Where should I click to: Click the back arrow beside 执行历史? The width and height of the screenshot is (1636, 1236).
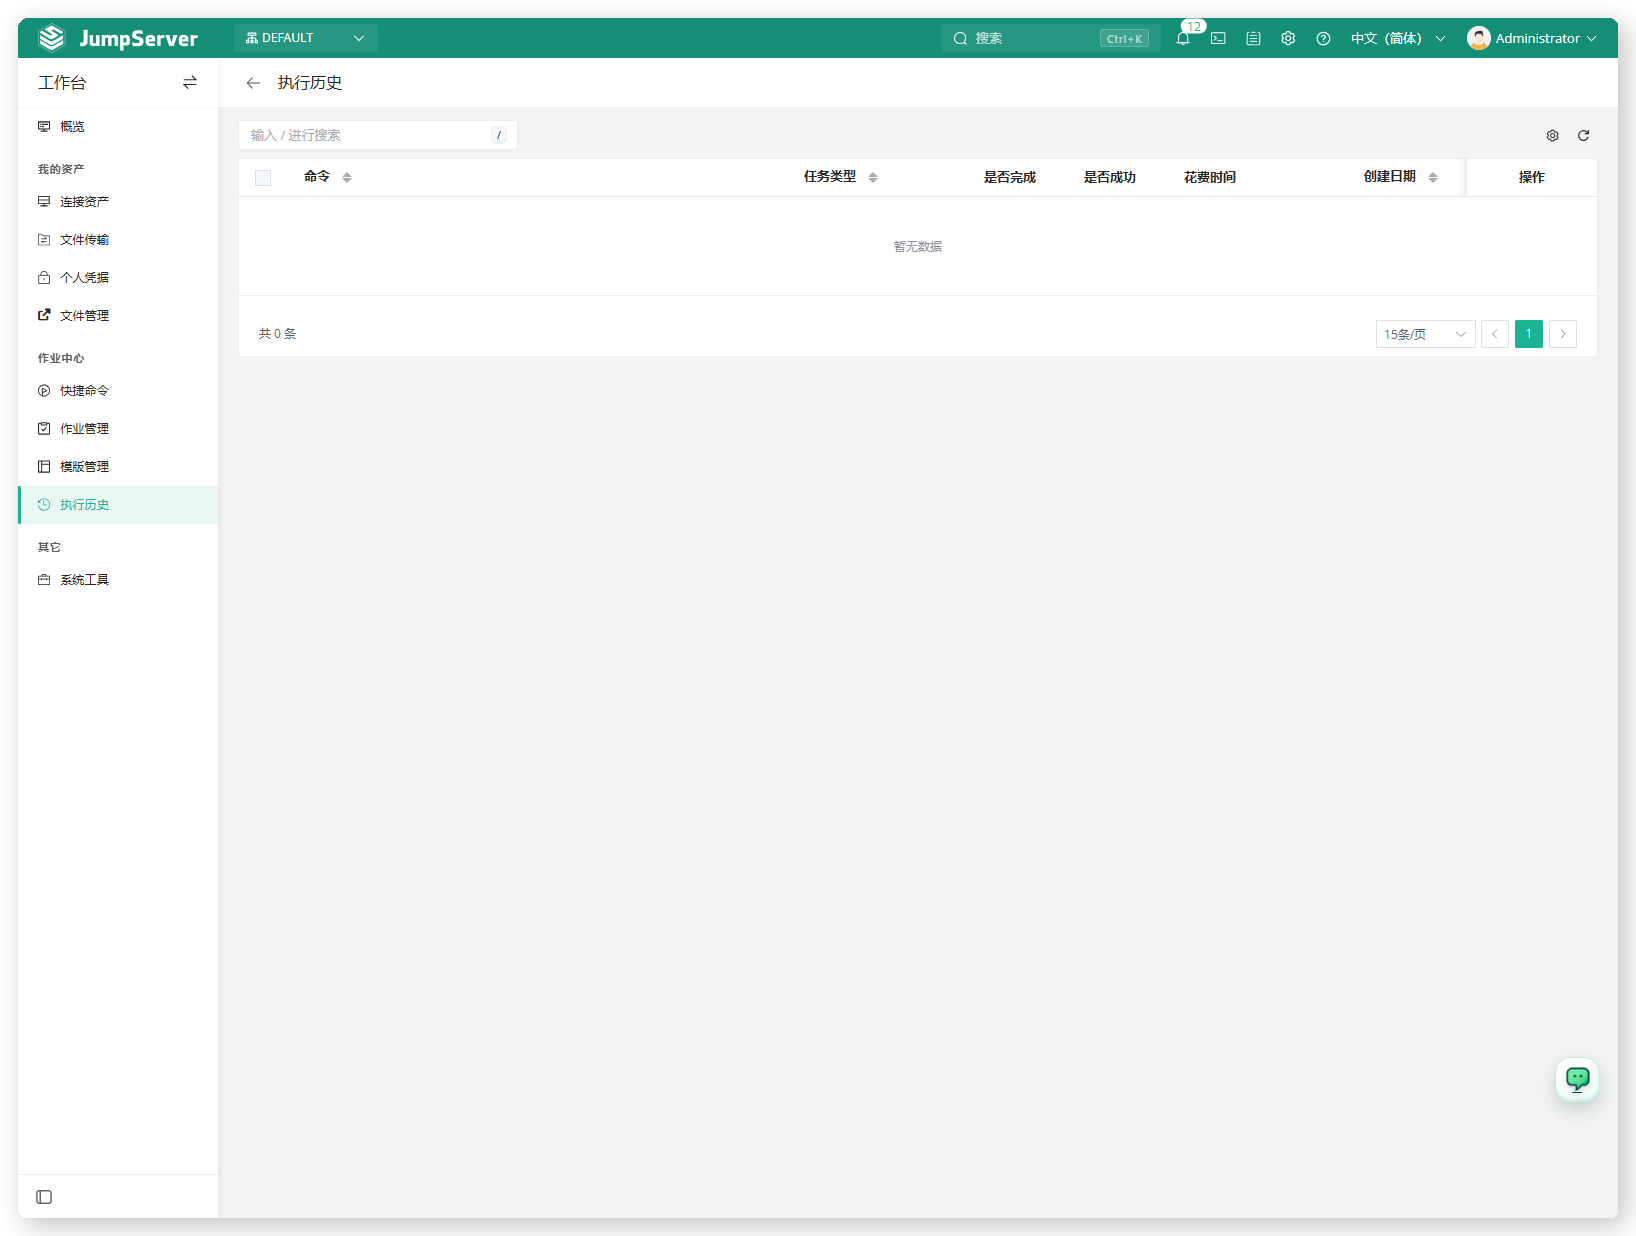point(253,83)
